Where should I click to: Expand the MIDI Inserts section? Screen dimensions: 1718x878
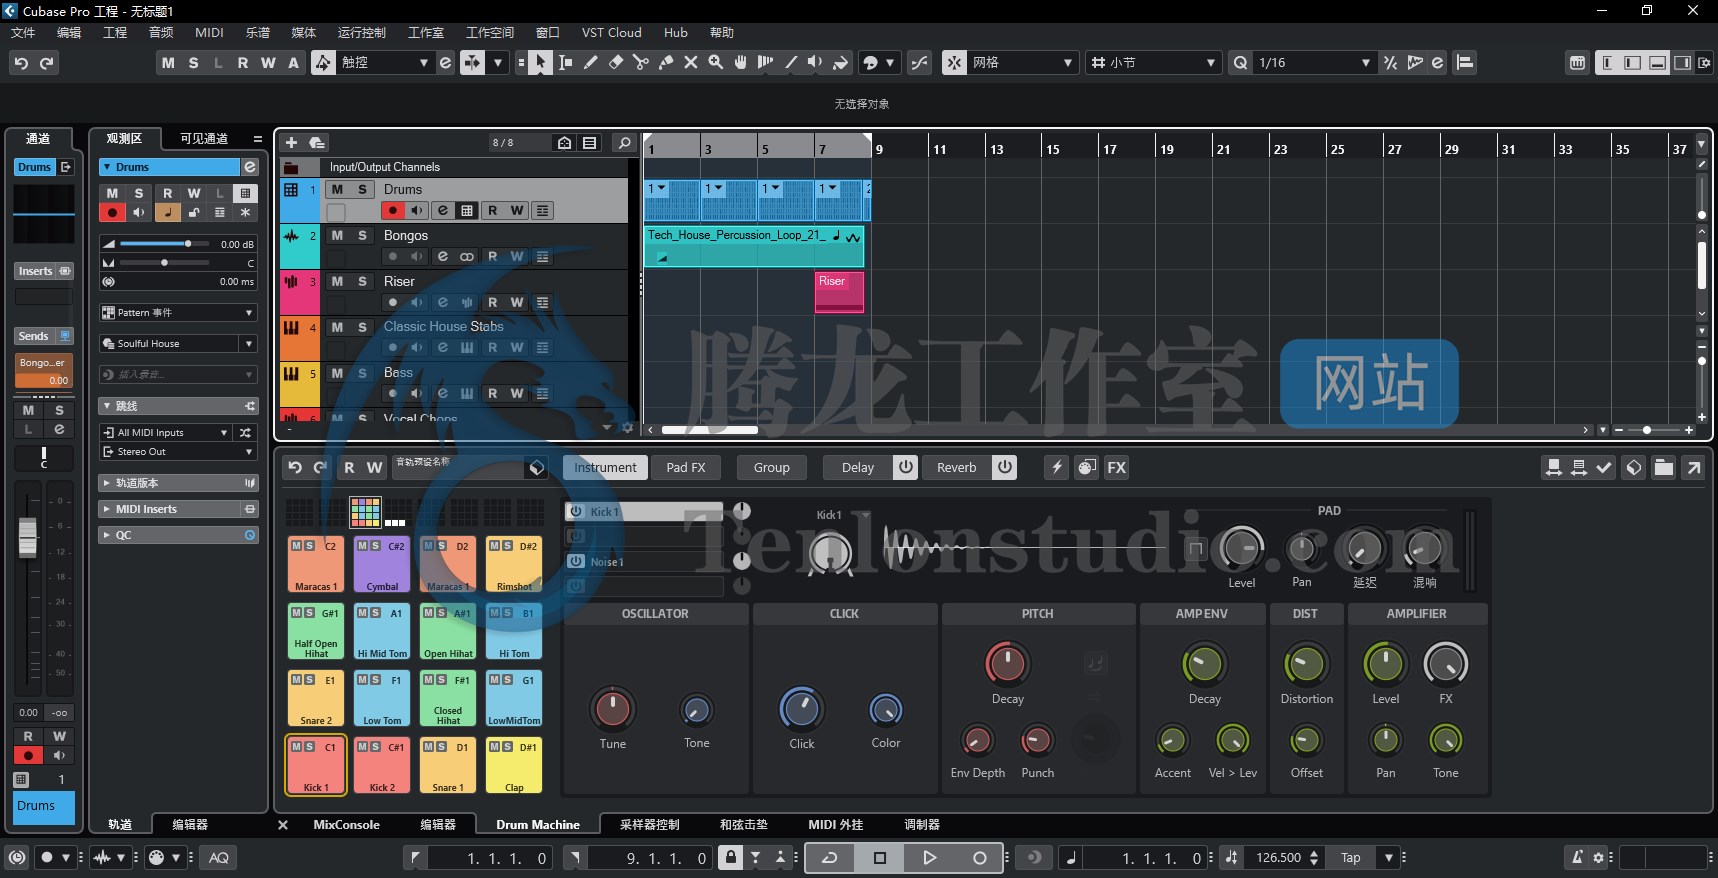click(x=178, y=509)
